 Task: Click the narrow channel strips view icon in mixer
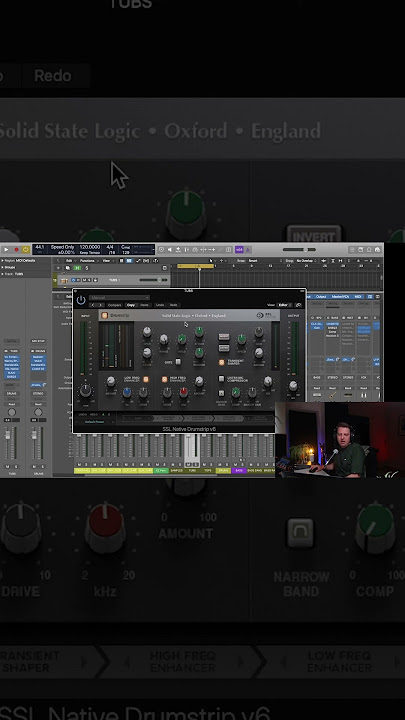tap(370, 297)
